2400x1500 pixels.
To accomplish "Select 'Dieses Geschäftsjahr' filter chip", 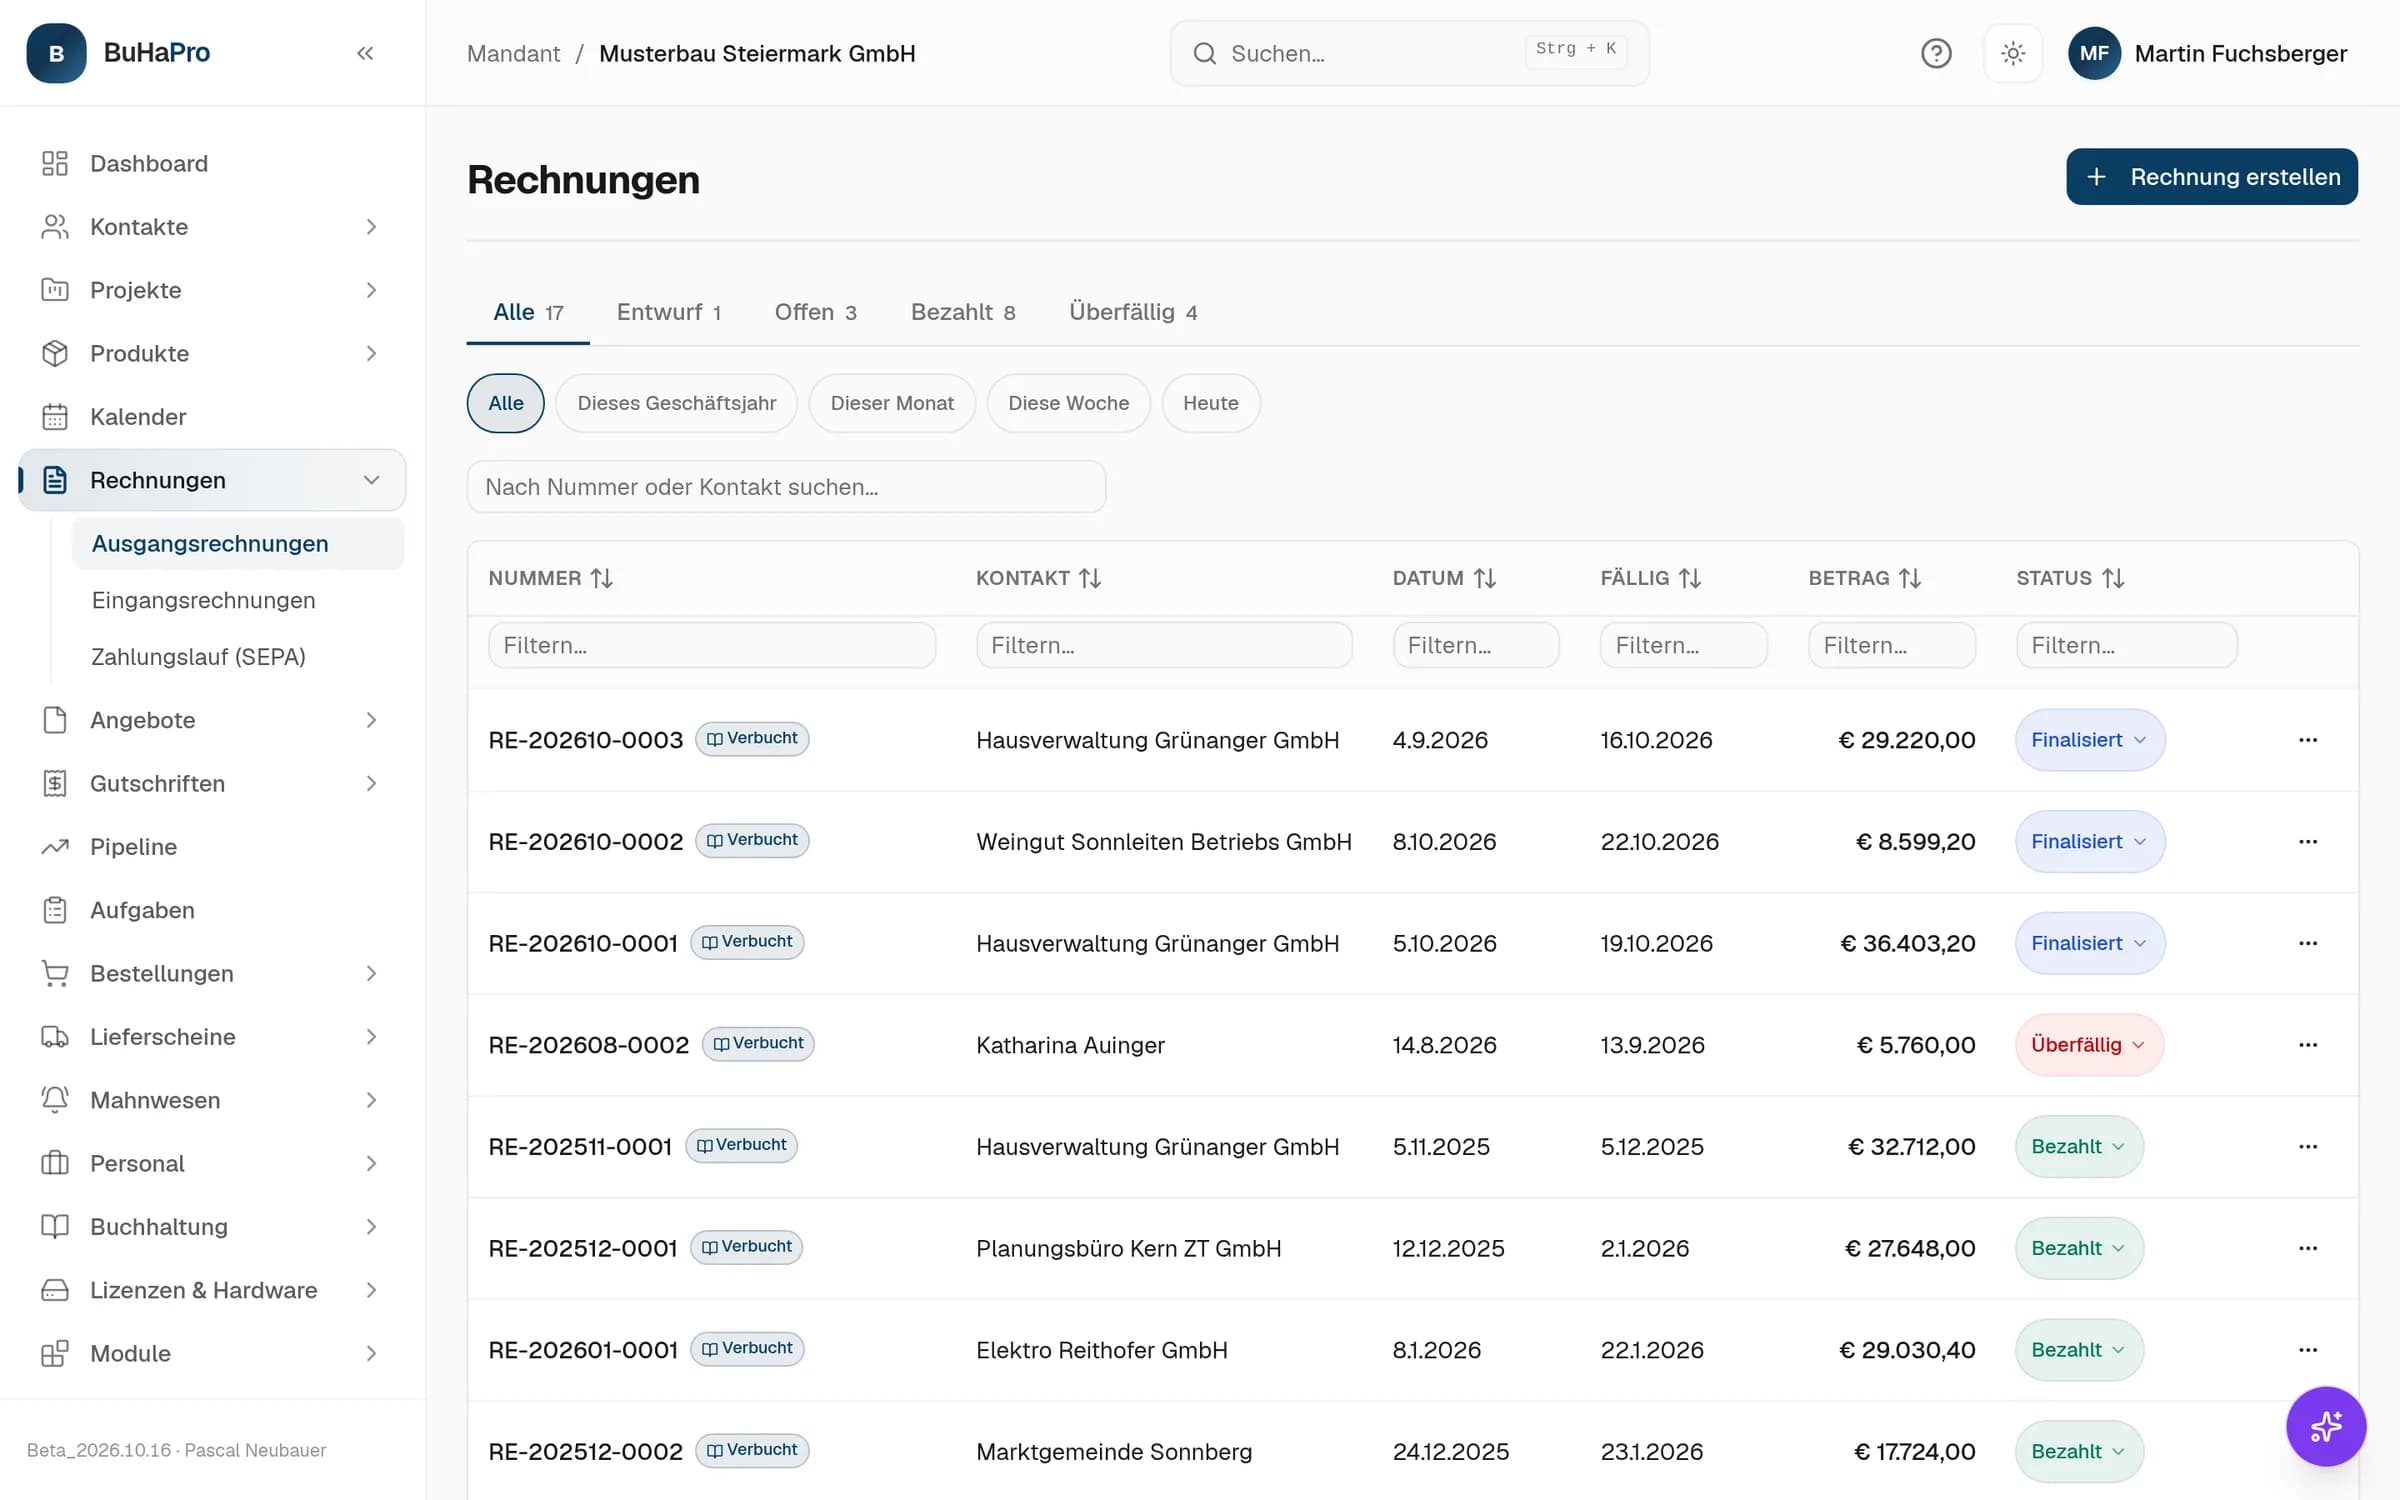I will [x=677, y=403].
